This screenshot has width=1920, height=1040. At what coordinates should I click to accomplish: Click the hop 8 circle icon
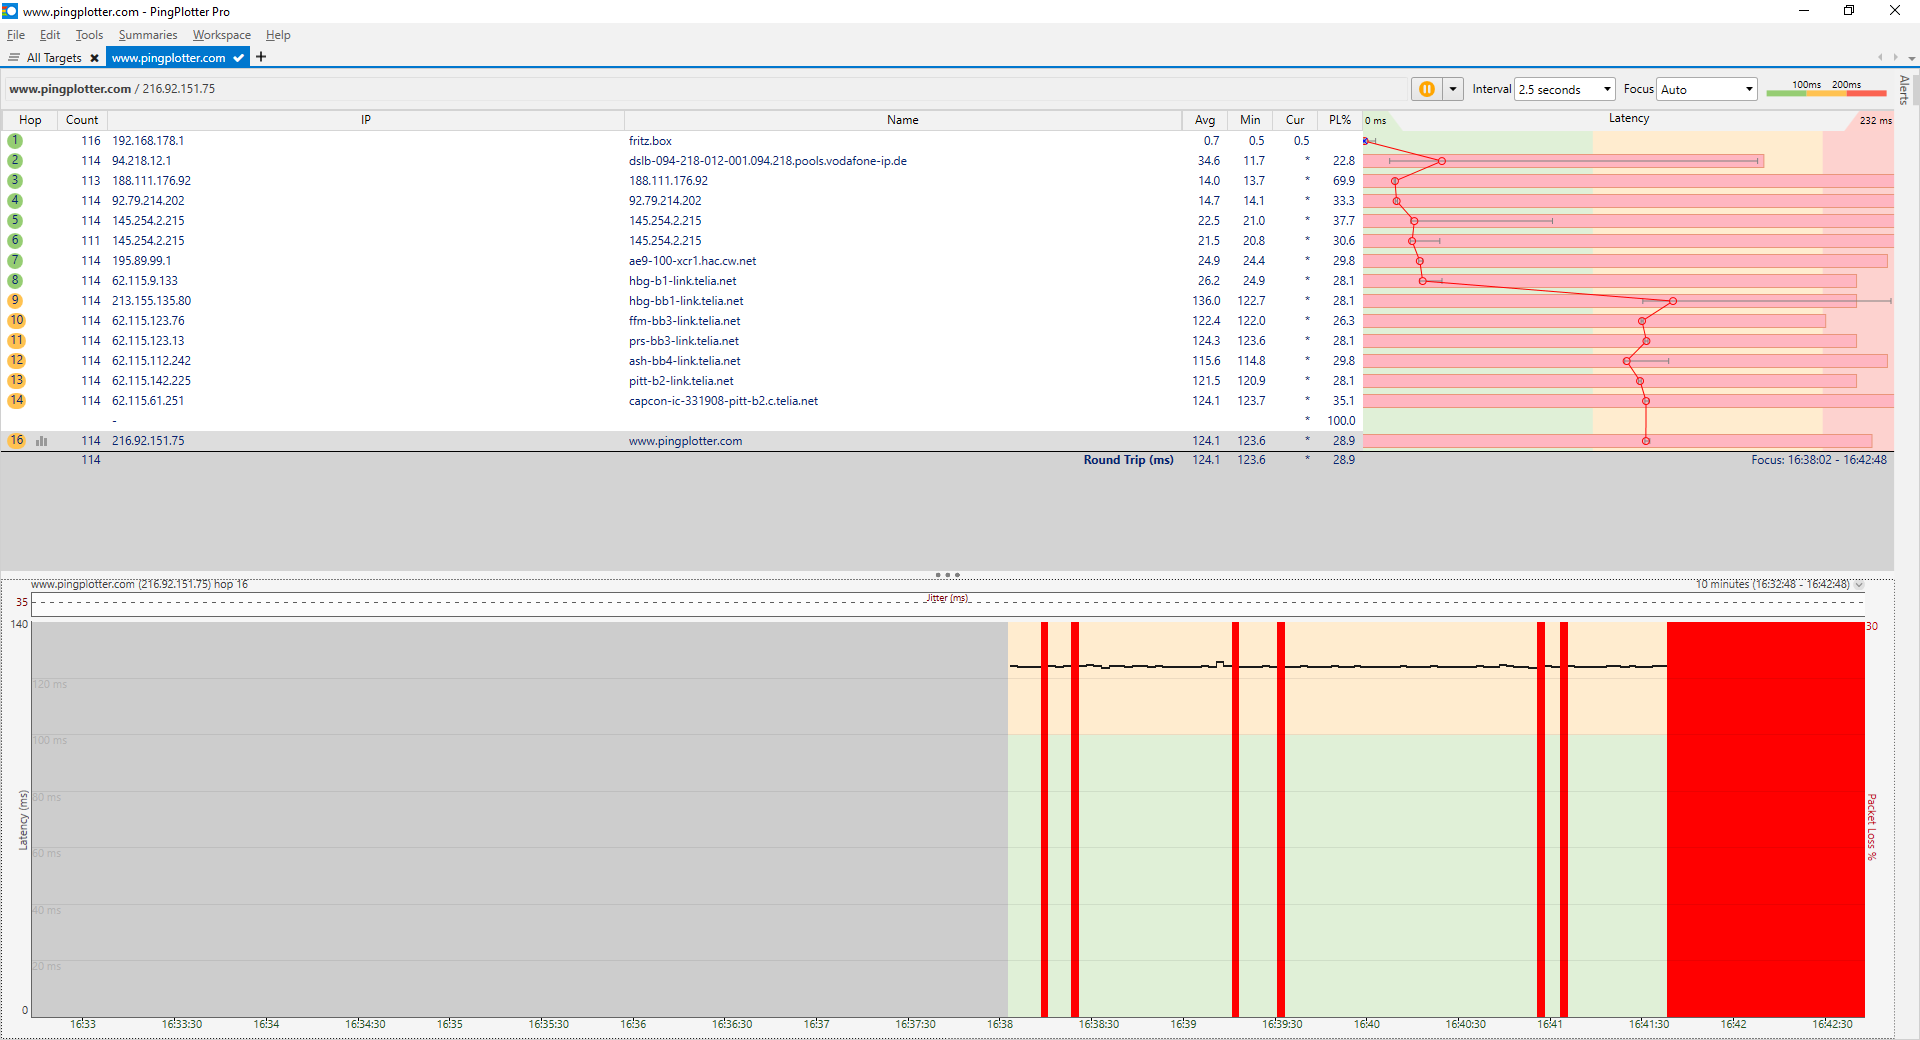click(15, 281)
